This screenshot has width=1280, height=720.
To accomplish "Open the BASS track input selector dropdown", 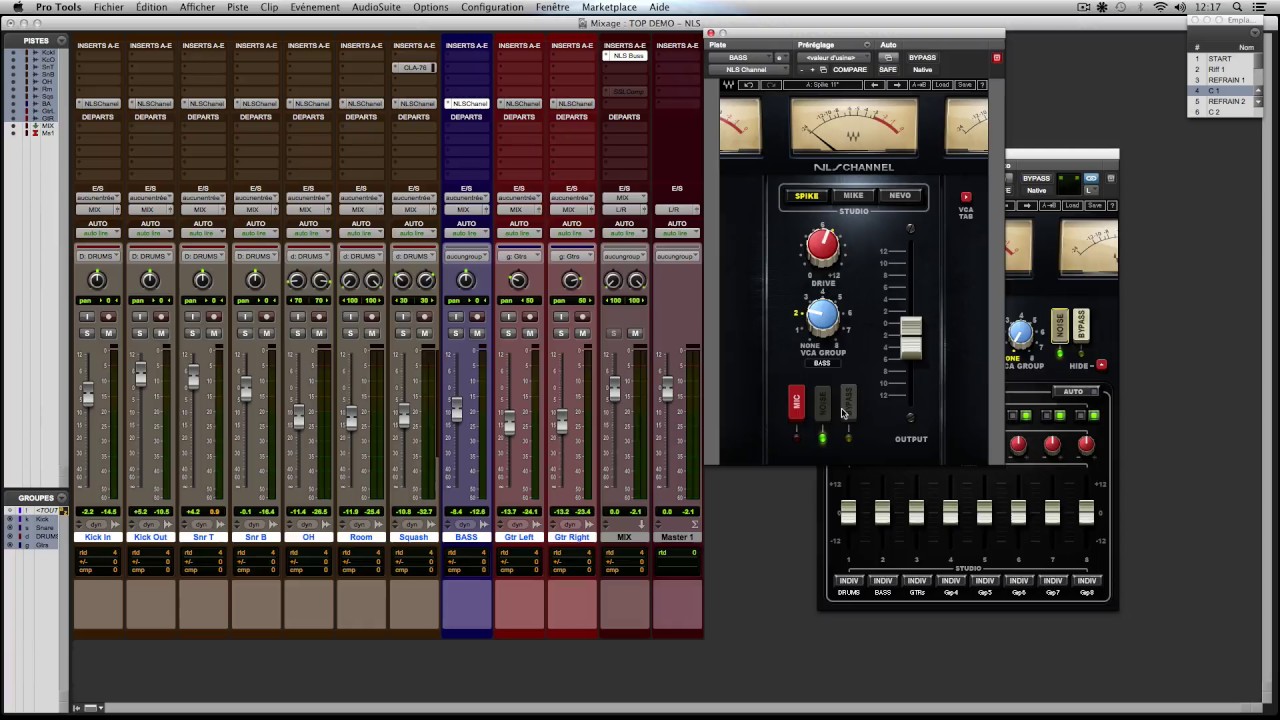I will click(x=466, y=198).
